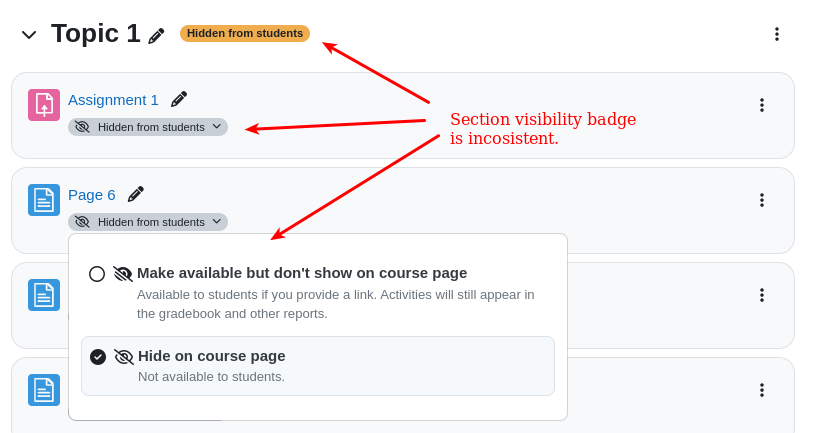813x433 pixels.
Task: Open the Page 6 link
Action: click(x=91, y=195)
